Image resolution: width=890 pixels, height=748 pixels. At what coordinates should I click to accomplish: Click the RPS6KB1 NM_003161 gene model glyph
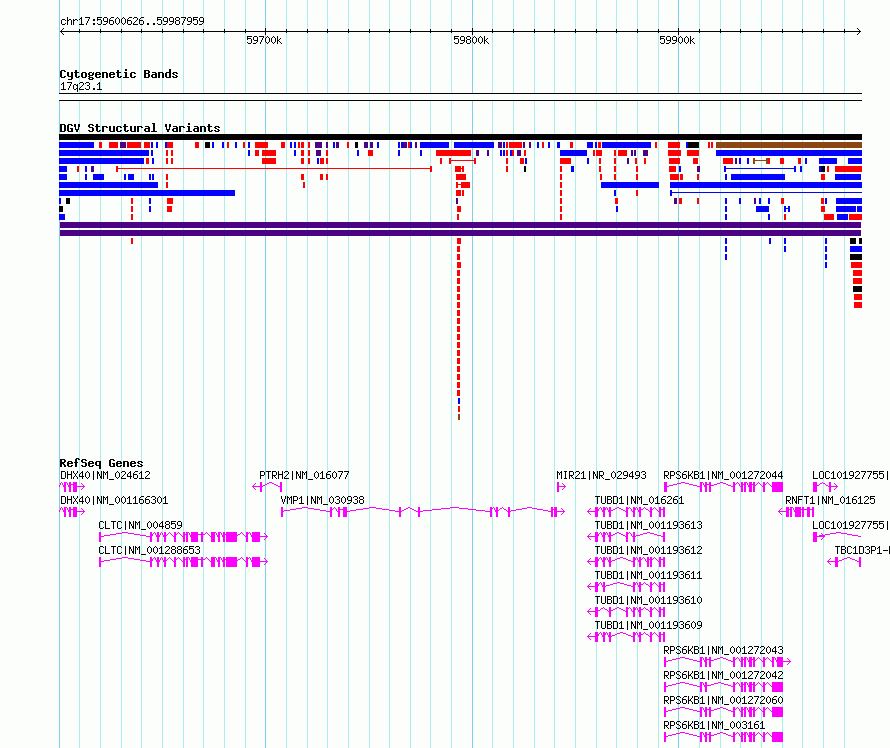click(x=724, y=737)
